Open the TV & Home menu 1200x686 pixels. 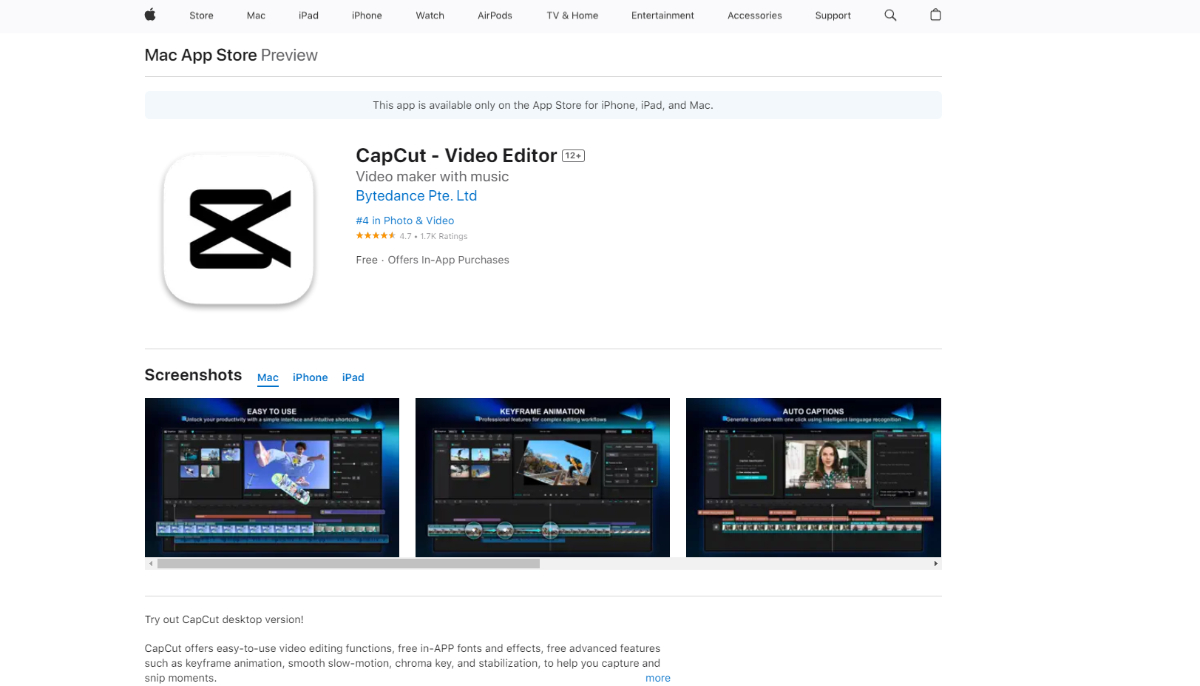pyautogui.click(x=572, y=16)
